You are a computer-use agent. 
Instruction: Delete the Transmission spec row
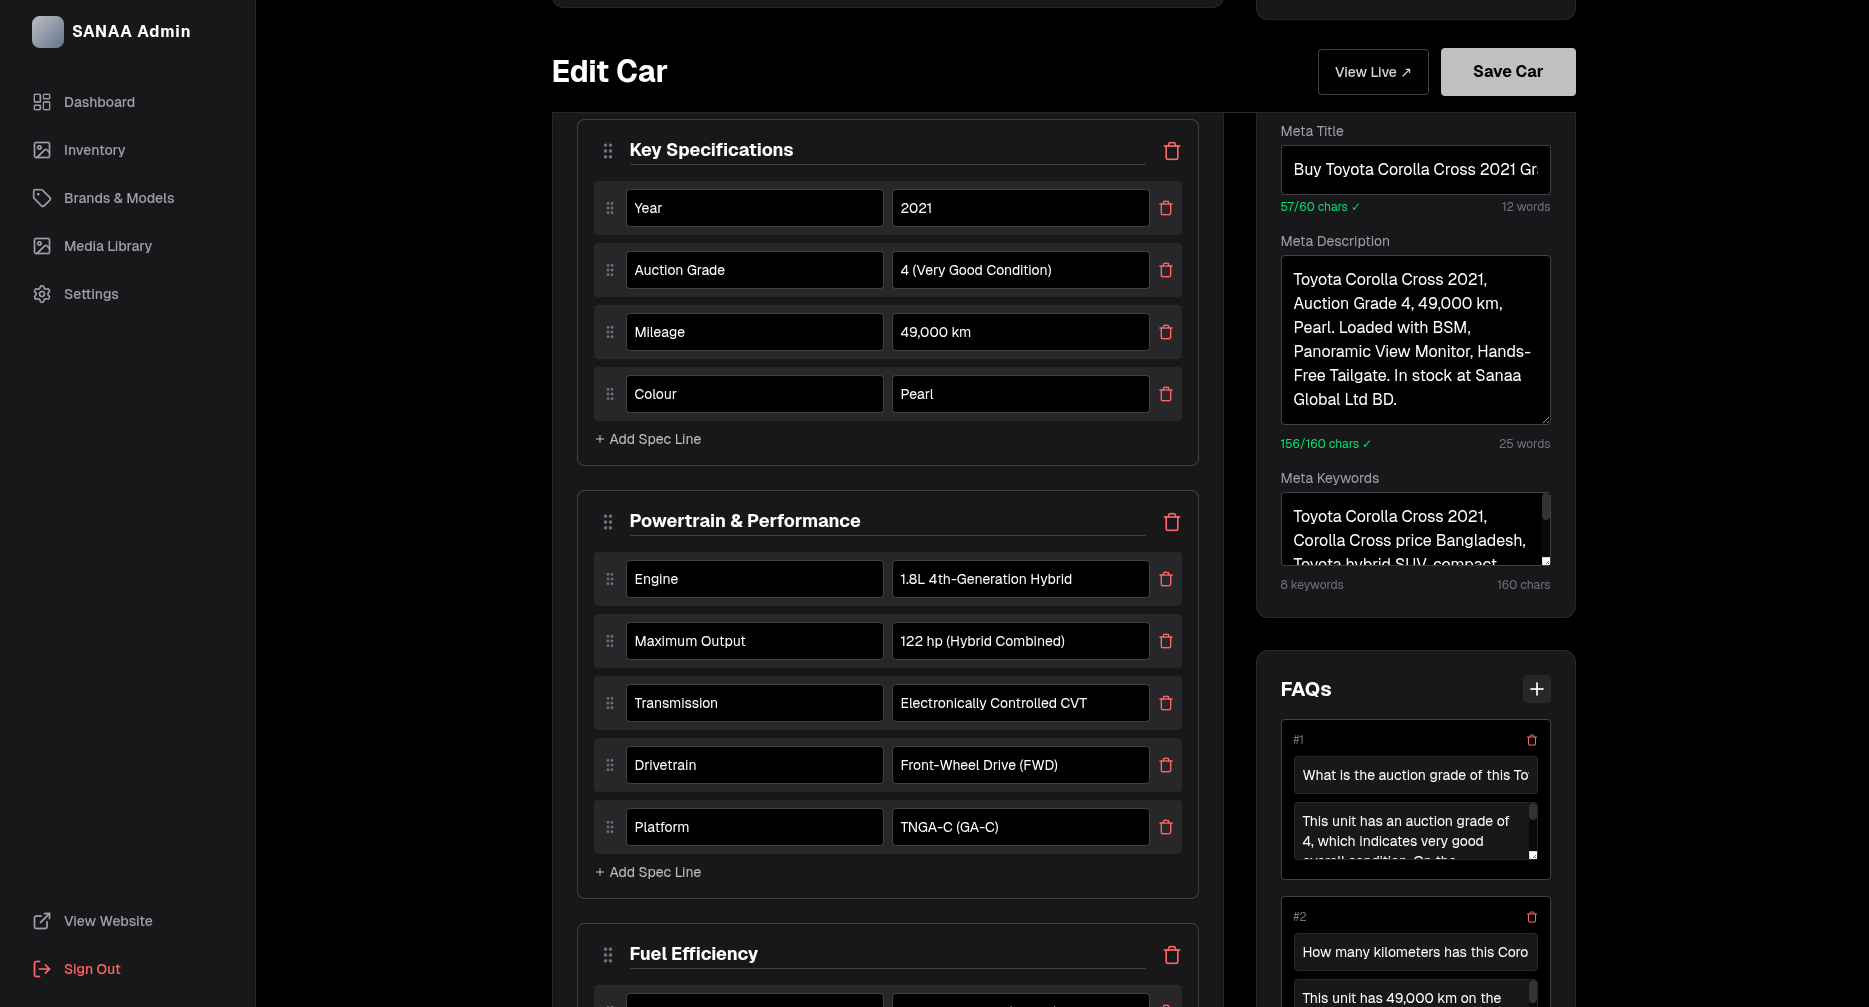1165,703
